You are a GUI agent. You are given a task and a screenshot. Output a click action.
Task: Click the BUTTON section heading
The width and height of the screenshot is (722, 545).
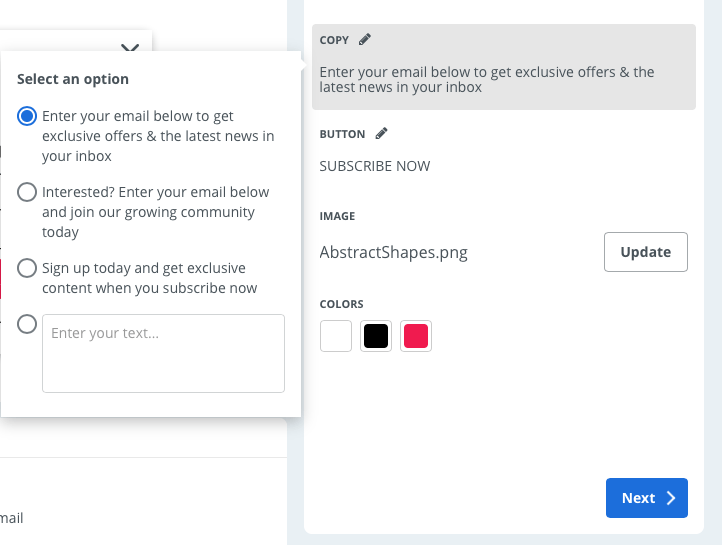coord(342,134)
